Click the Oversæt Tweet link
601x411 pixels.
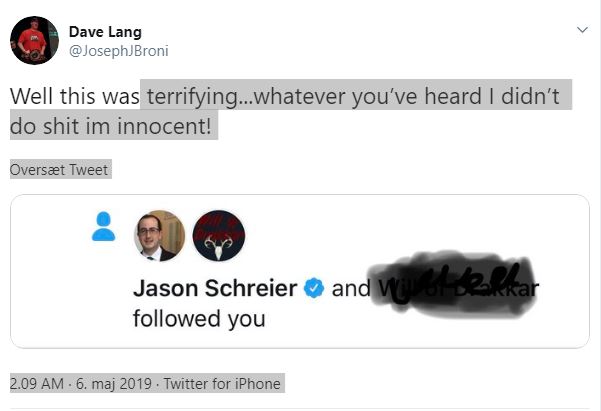pyautogui.click(x=59, y=169)
